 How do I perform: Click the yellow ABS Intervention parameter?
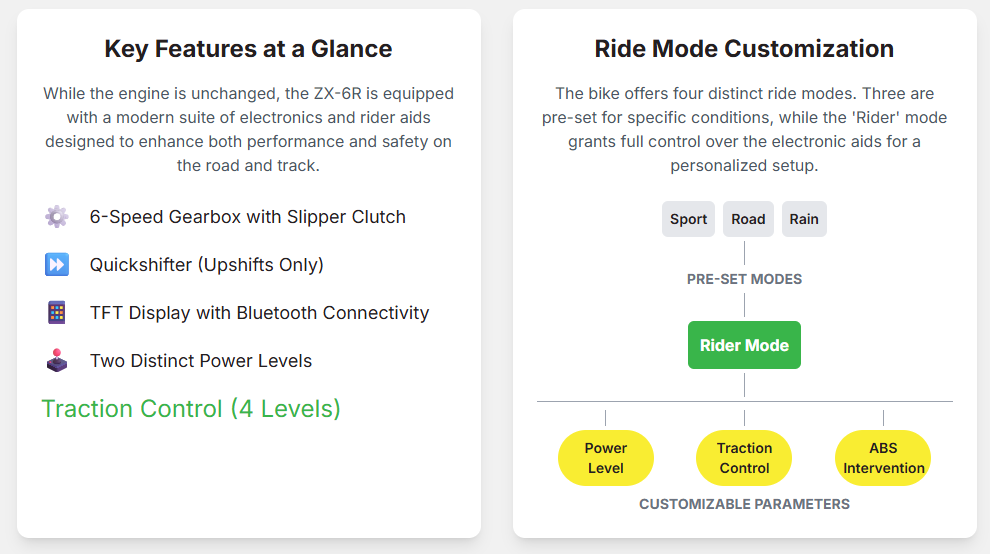tap(883, 458)
